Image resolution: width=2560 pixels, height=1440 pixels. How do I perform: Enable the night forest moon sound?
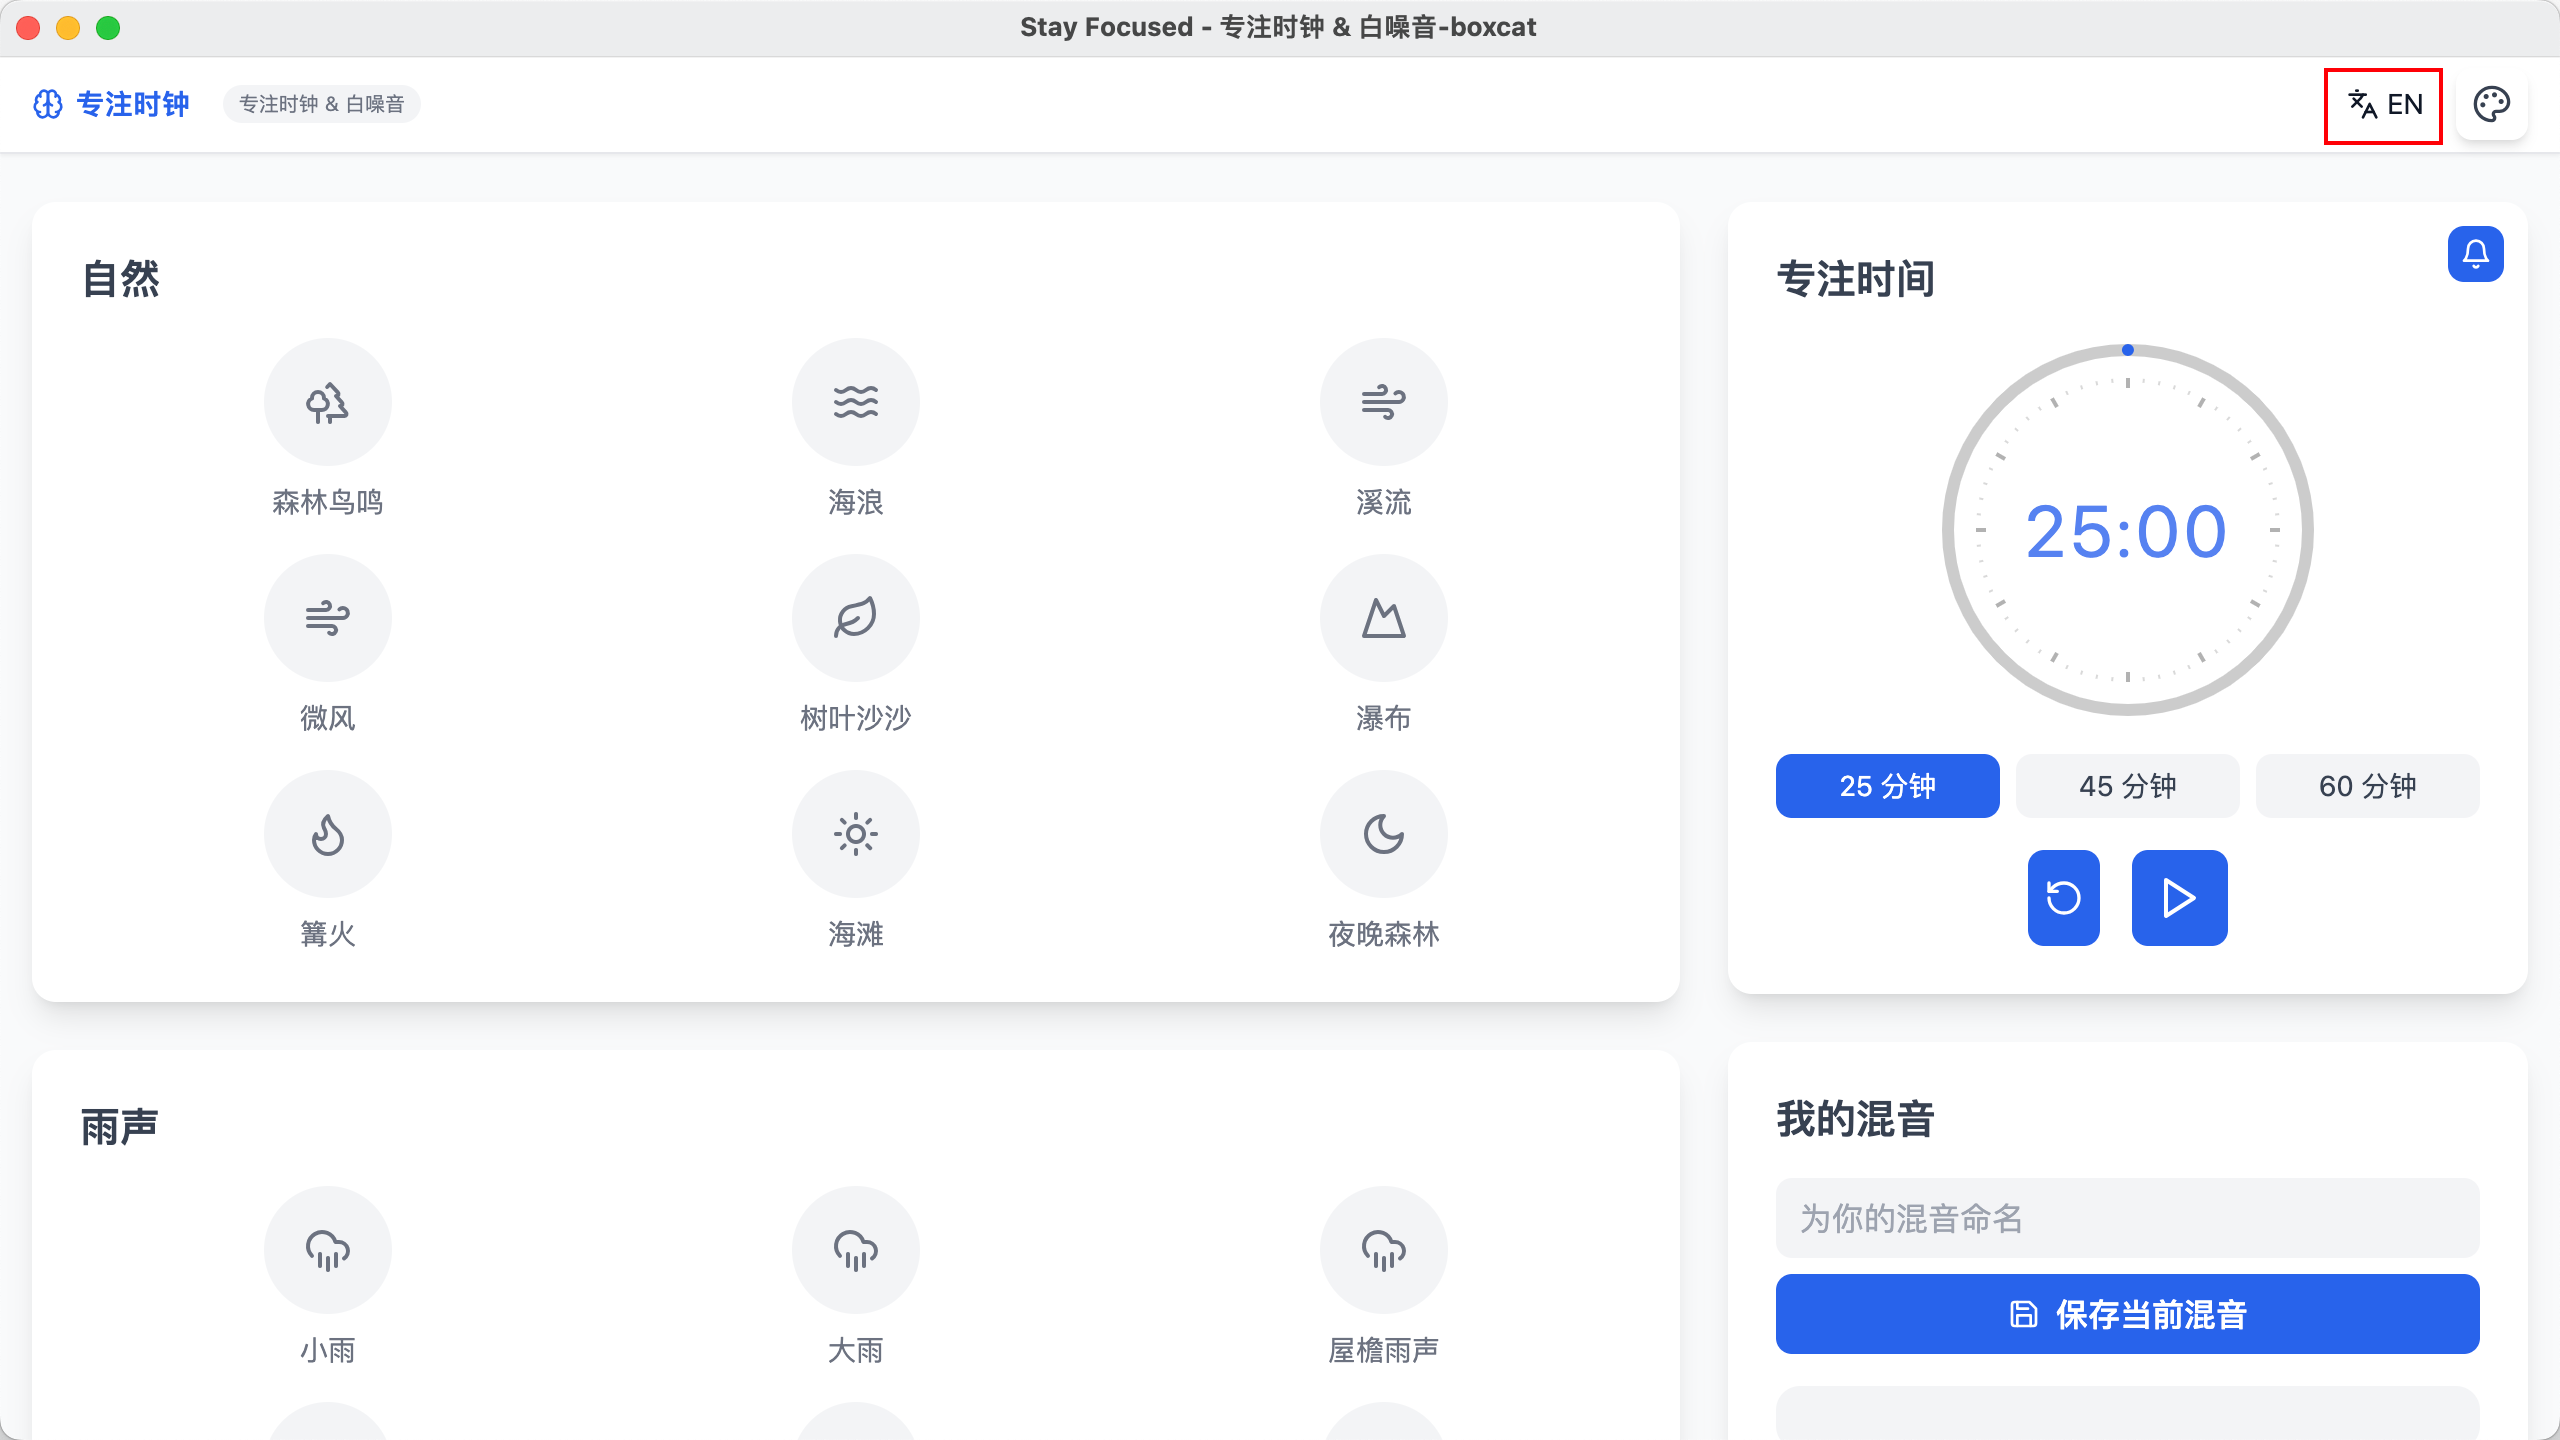coord(1384,834)
